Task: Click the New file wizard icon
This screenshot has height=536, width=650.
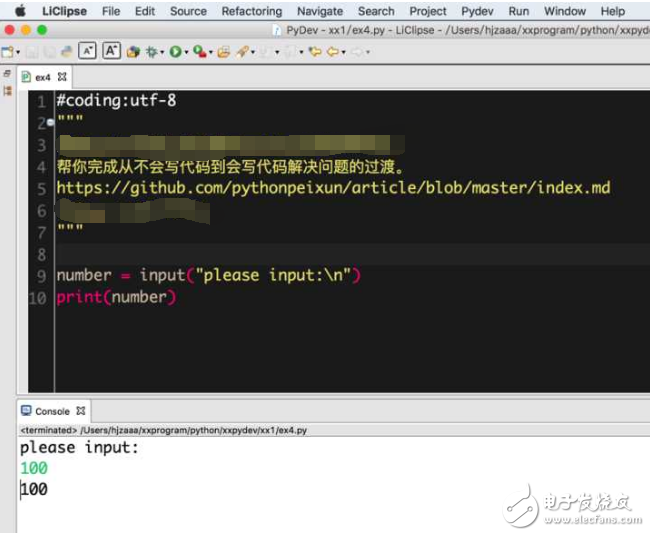Action: [x=7, y=52]
